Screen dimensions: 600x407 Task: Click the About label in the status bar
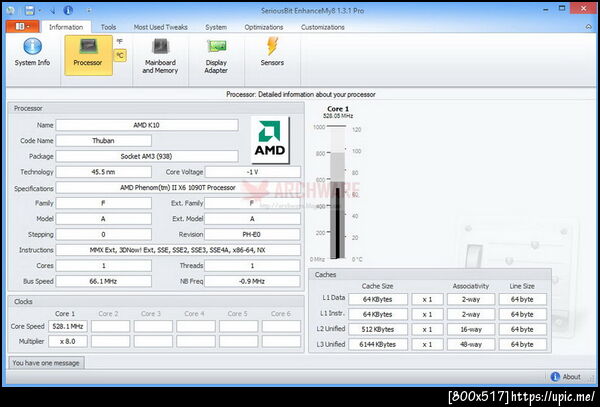coord(571,377)
